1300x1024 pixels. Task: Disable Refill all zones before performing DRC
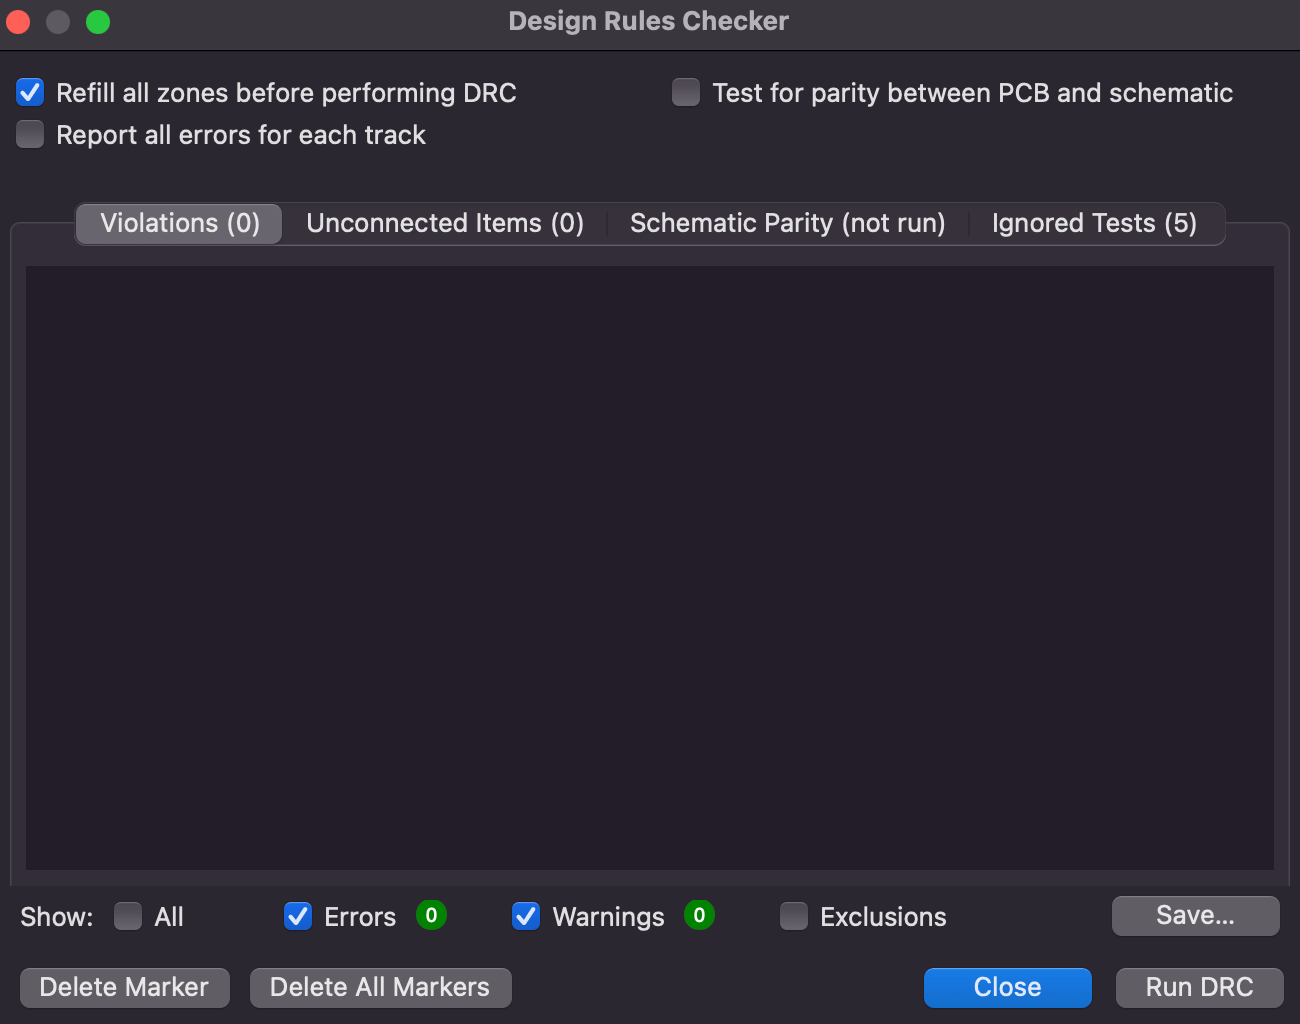click(31, 93)
